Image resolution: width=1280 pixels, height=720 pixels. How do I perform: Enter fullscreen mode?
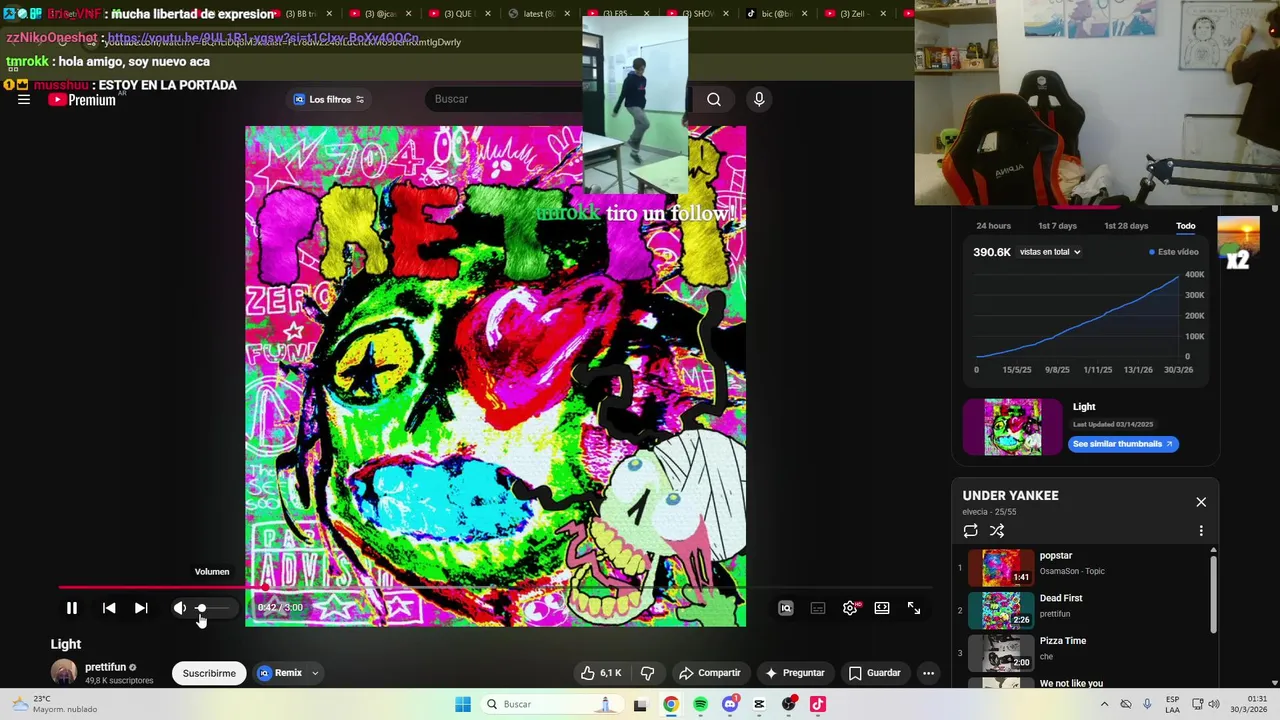914,608
